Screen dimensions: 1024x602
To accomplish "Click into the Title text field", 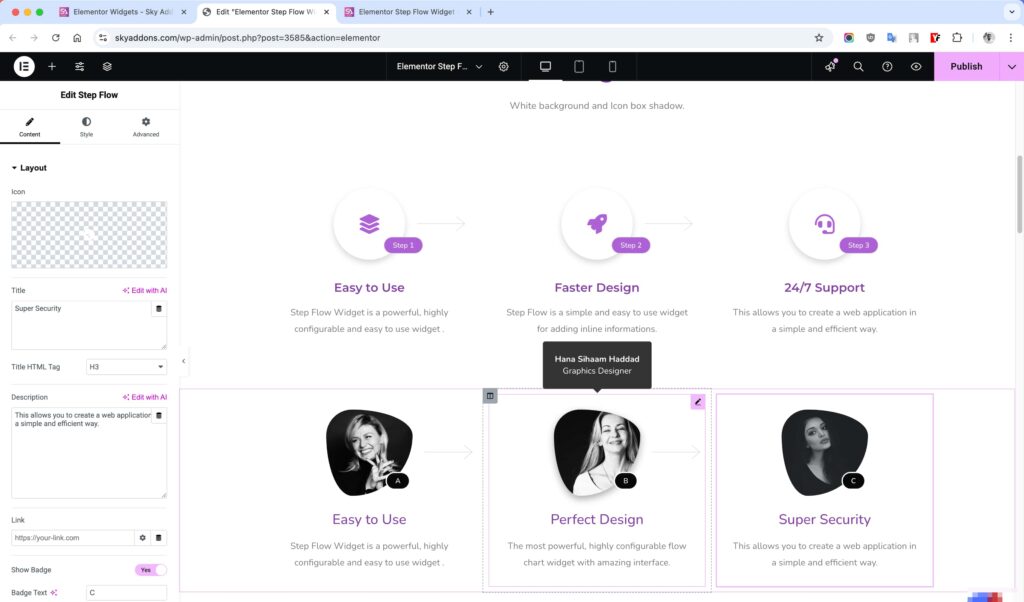I will tap(81, 325).
